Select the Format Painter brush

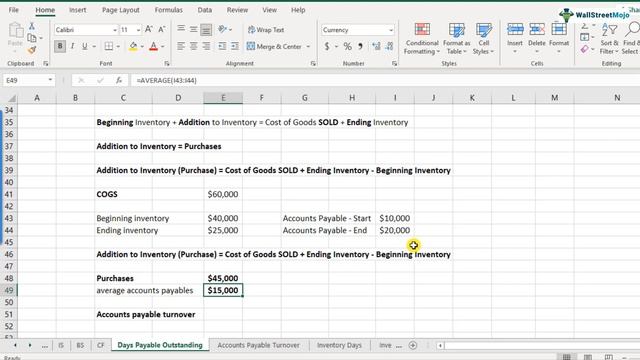(31, 50)
